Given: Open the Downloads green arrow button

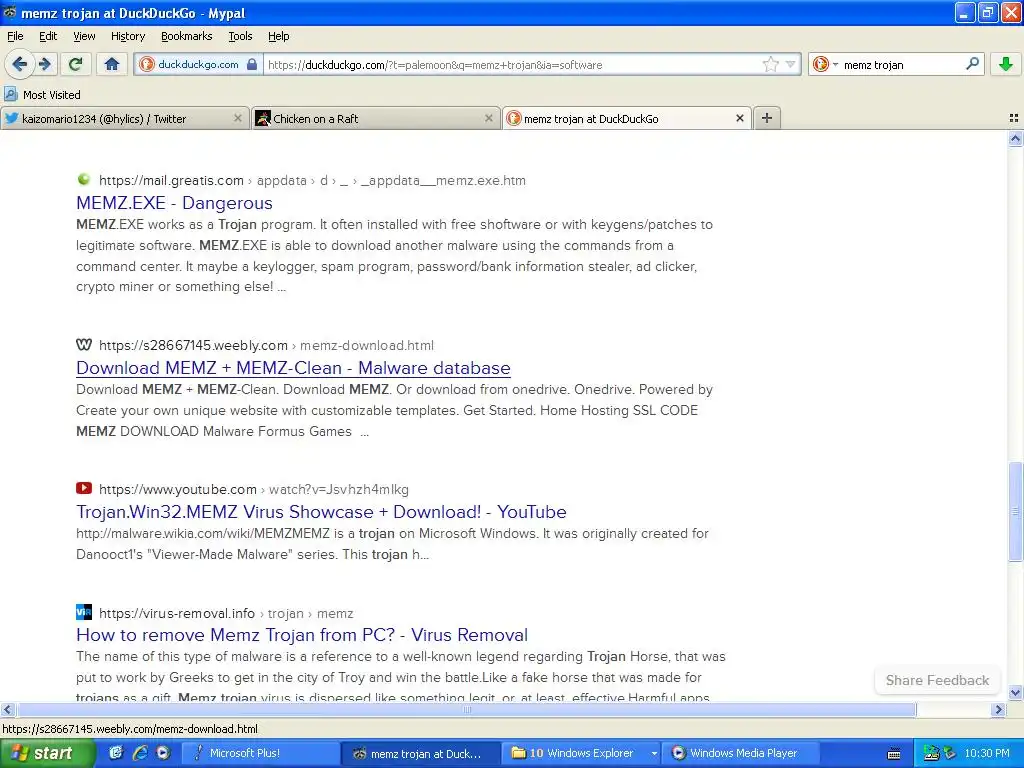Looking at the screenshot, I should click(1006, 64).
